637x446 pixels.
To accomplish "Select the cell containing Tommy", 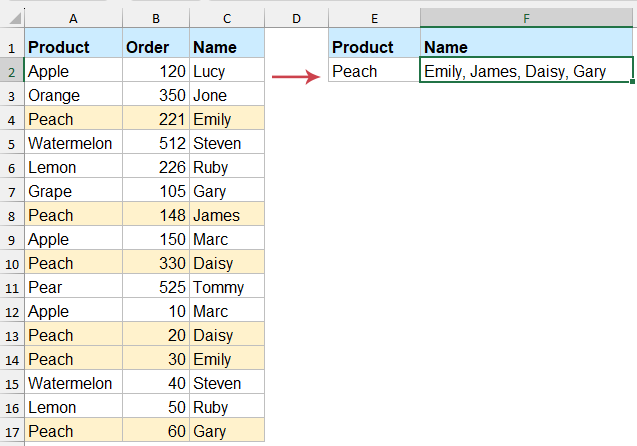I will point(227,288).
